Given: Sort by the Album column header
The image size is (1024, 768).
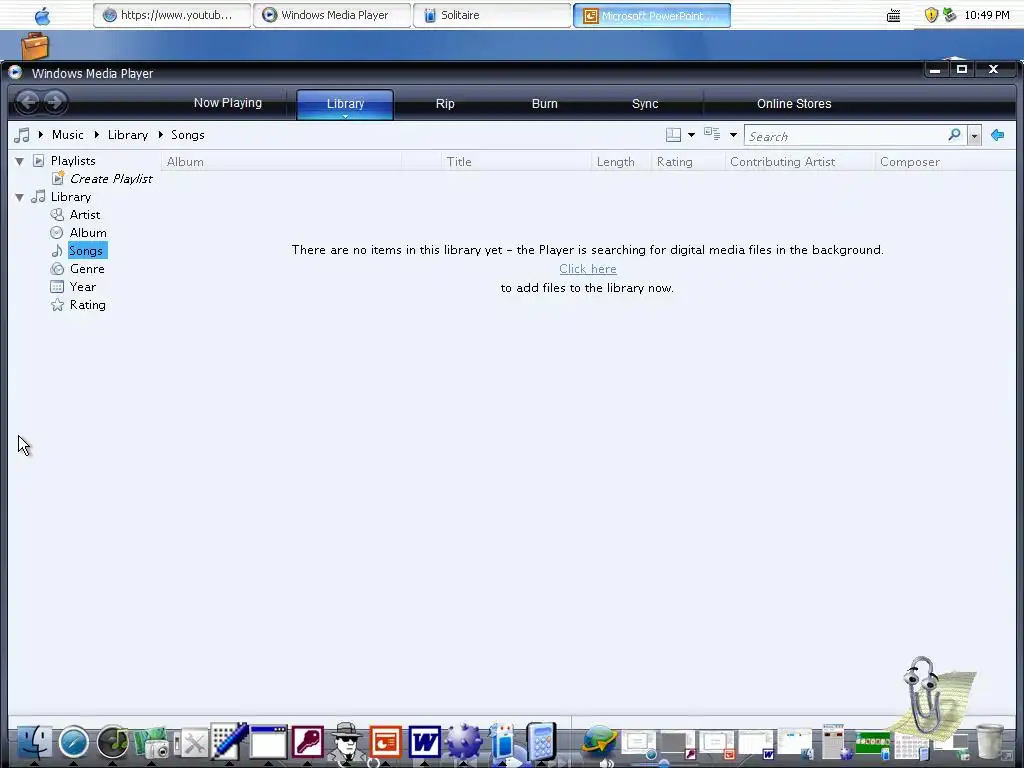Looking at the screenshot, I should pos(281,161).
